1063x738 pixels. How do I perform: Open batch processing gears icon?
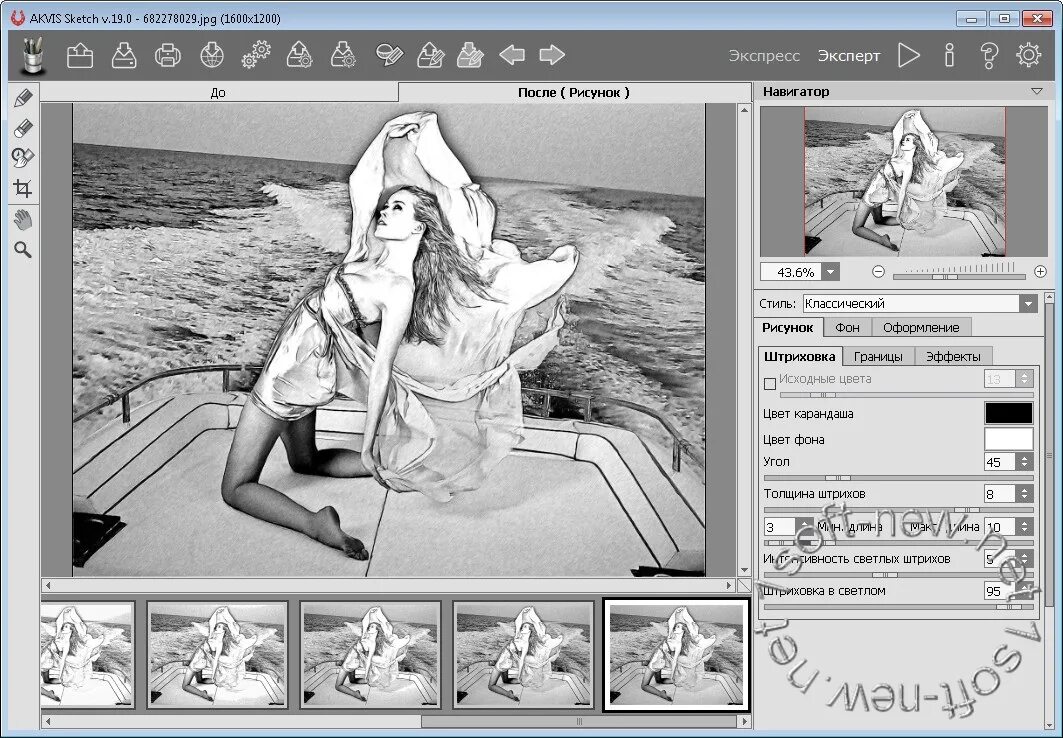coord(256,55)
